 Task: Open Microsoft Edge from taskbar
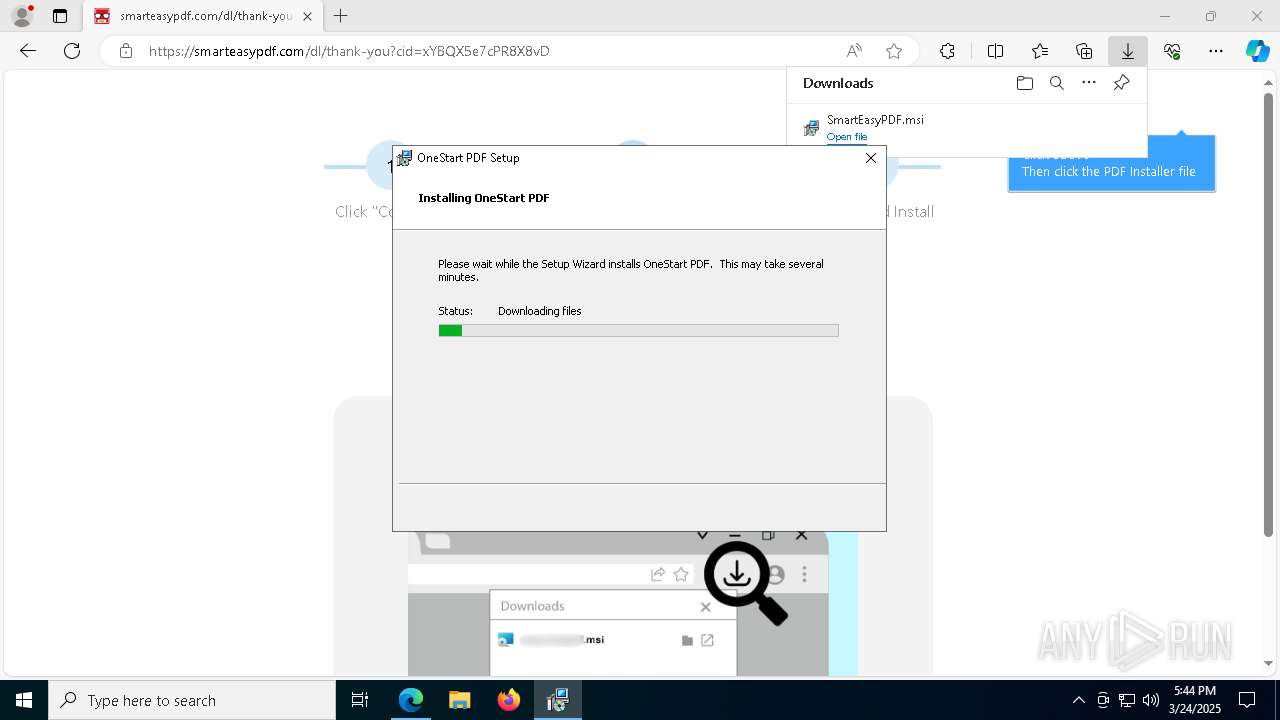[411, 700]
